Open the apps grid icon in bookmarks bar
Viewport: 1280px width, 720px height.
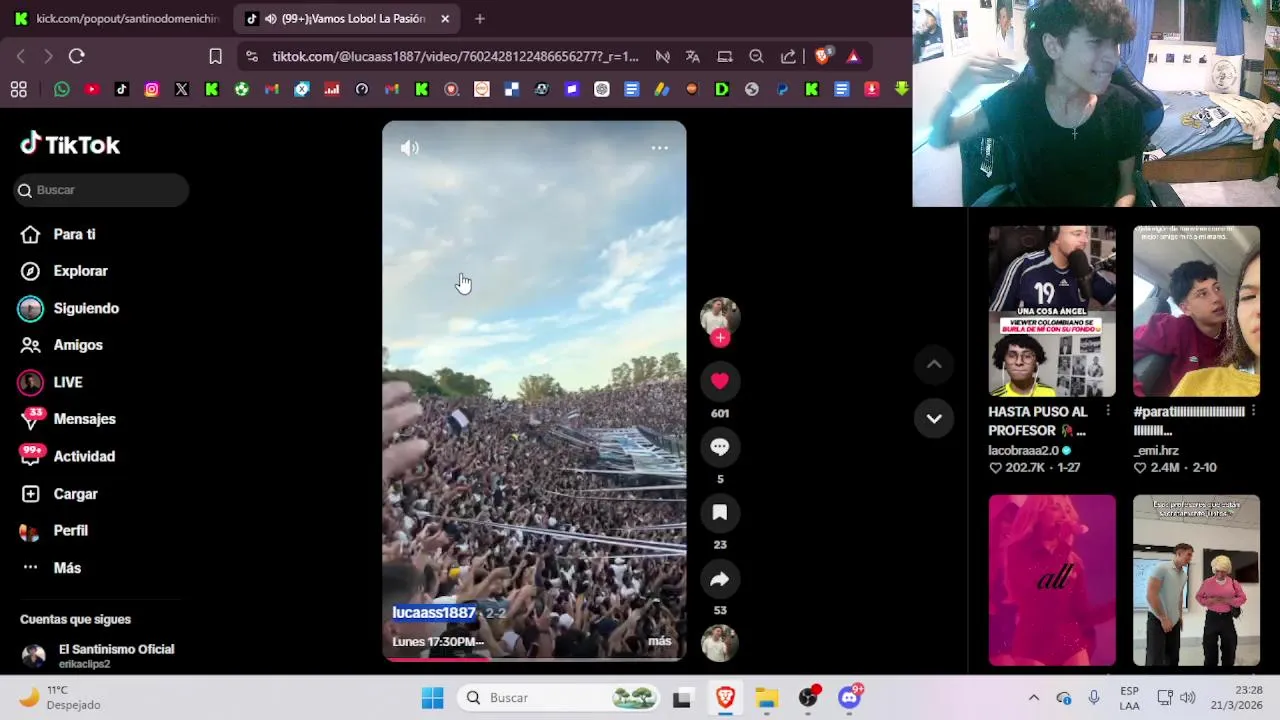[x=18, y=89]
